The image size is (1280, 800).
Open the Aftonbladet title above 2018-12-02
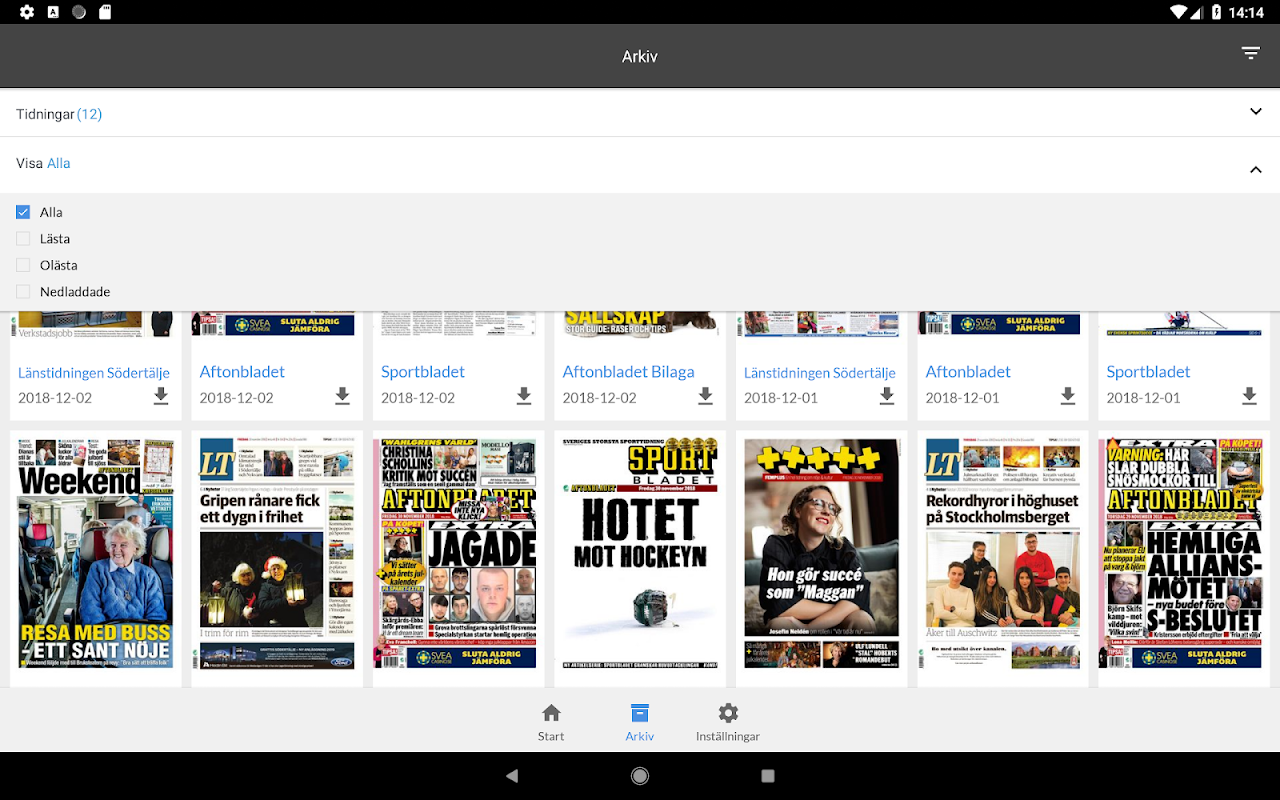[x=242, y=372]
